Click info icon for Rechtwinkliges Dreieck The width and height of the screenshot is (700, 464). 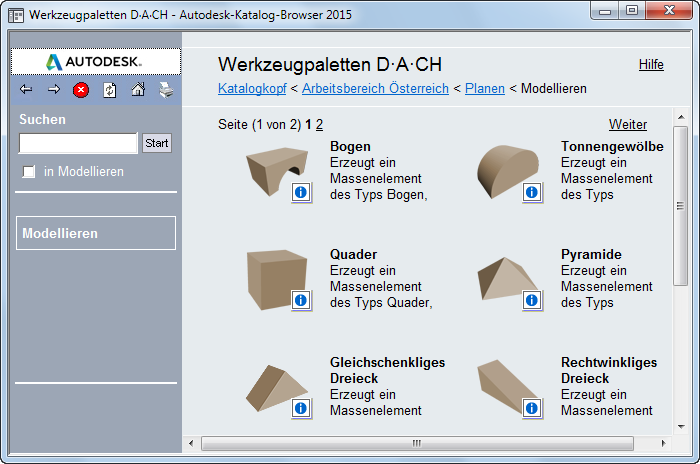pos(532,408)
